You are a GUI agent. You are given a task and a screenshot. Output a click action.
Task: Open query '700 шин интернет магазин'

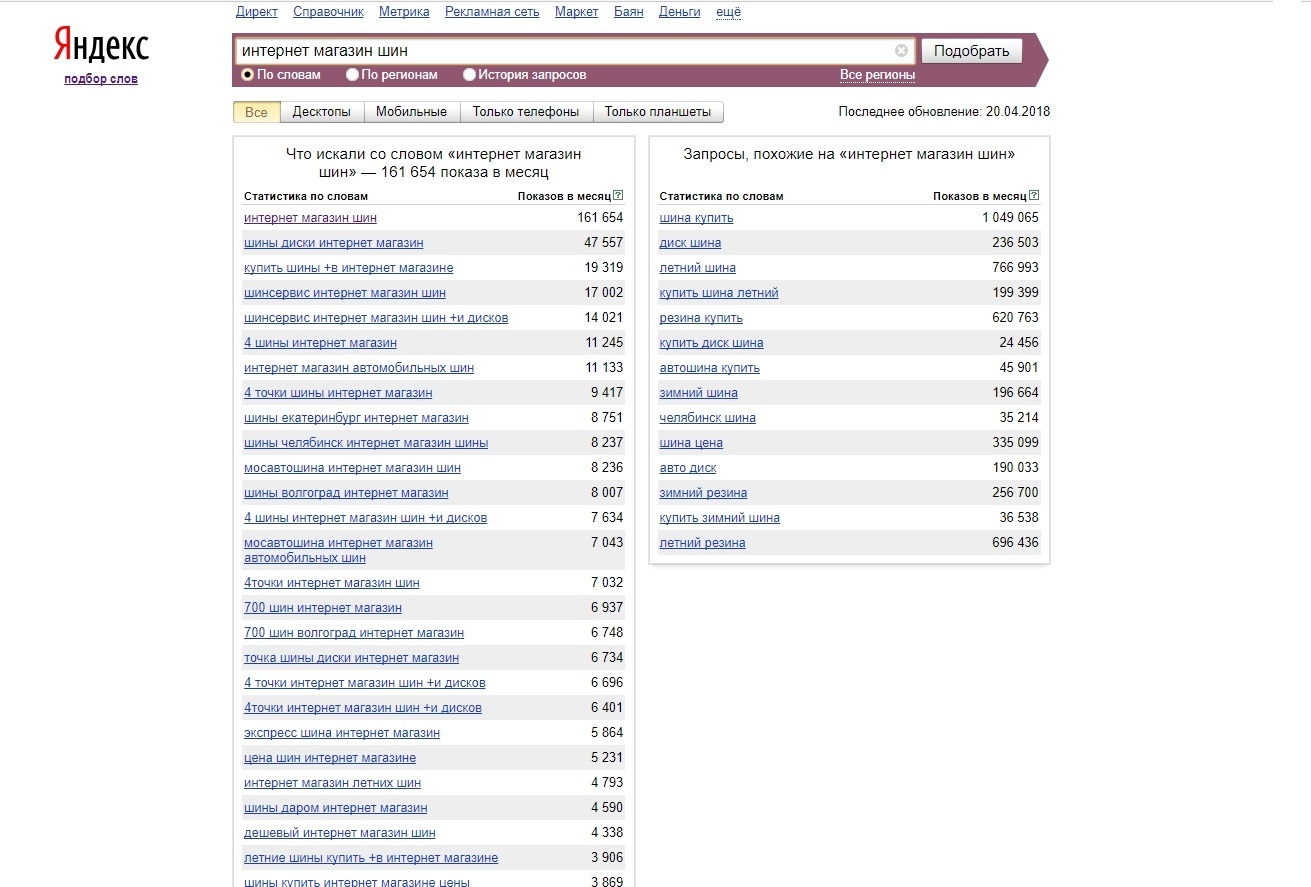[323, 608]
